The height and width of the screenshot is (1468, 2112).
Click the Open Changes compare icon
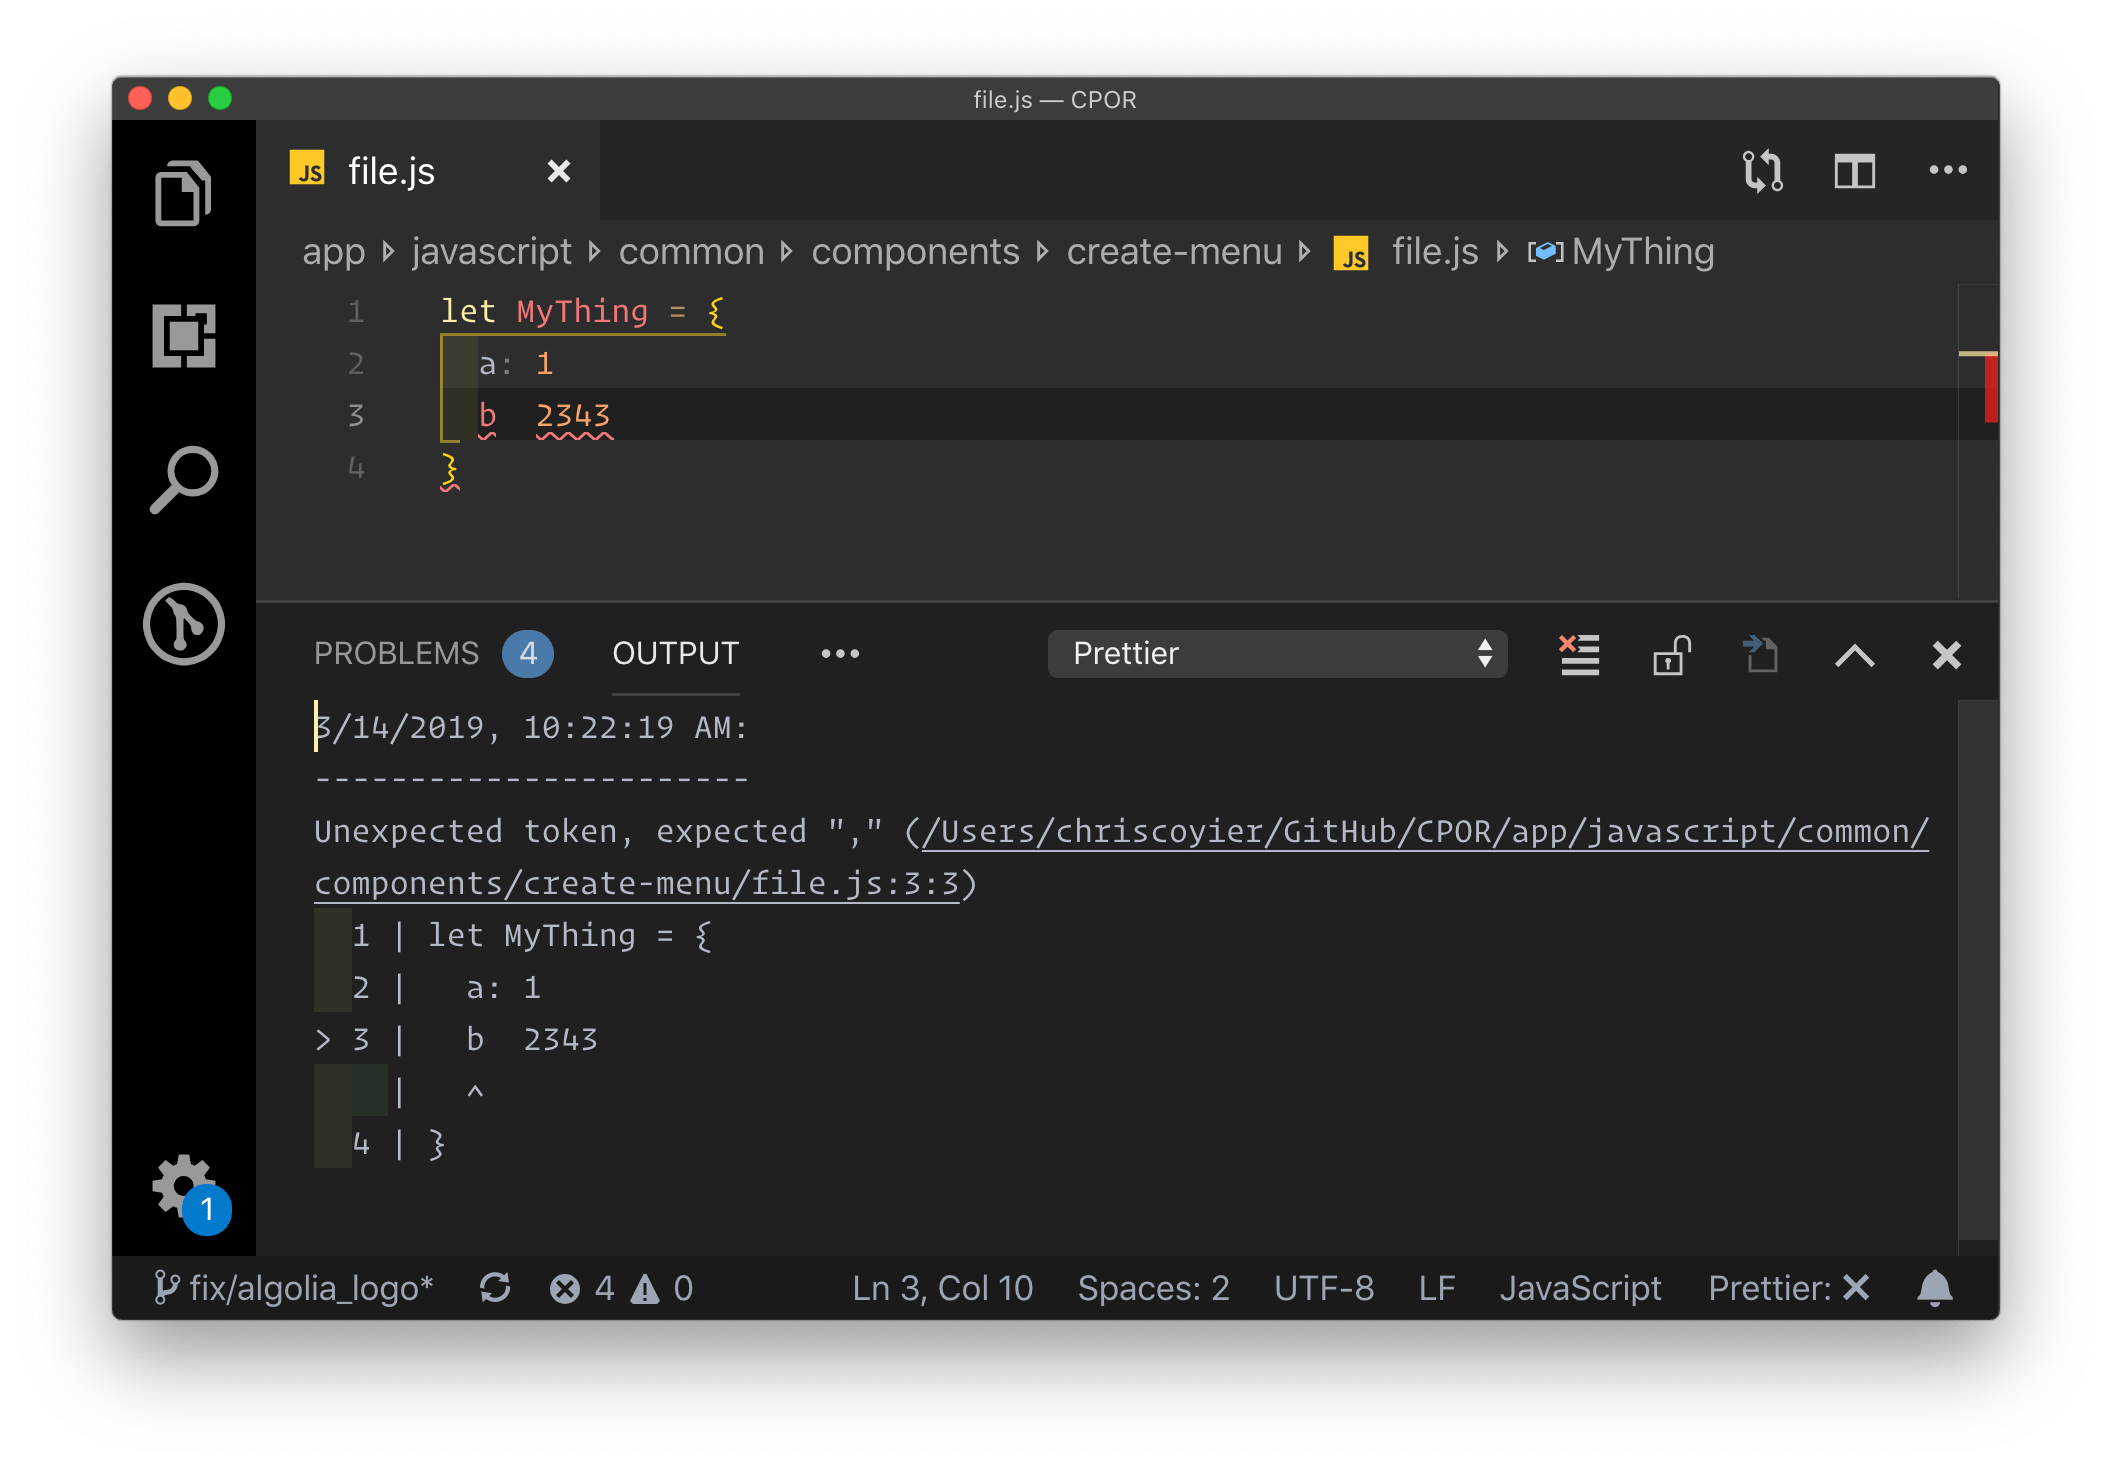[1762, 171]
